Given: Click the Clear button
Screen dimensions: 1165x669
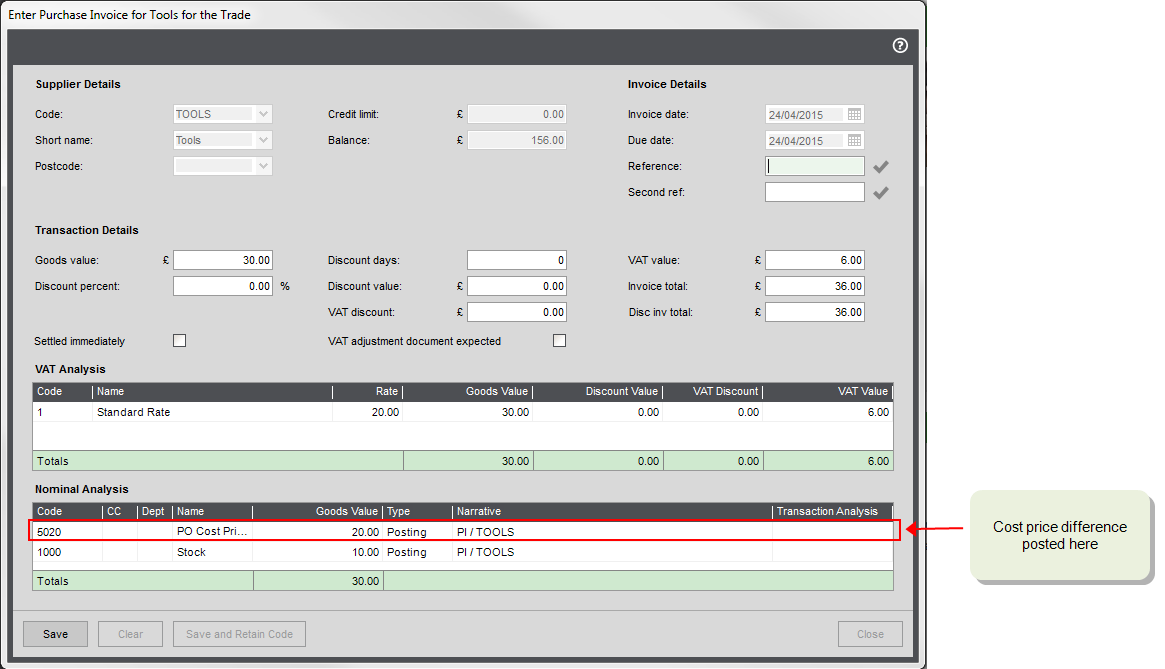Looking at the screenshot, I should tap(131, 634).
